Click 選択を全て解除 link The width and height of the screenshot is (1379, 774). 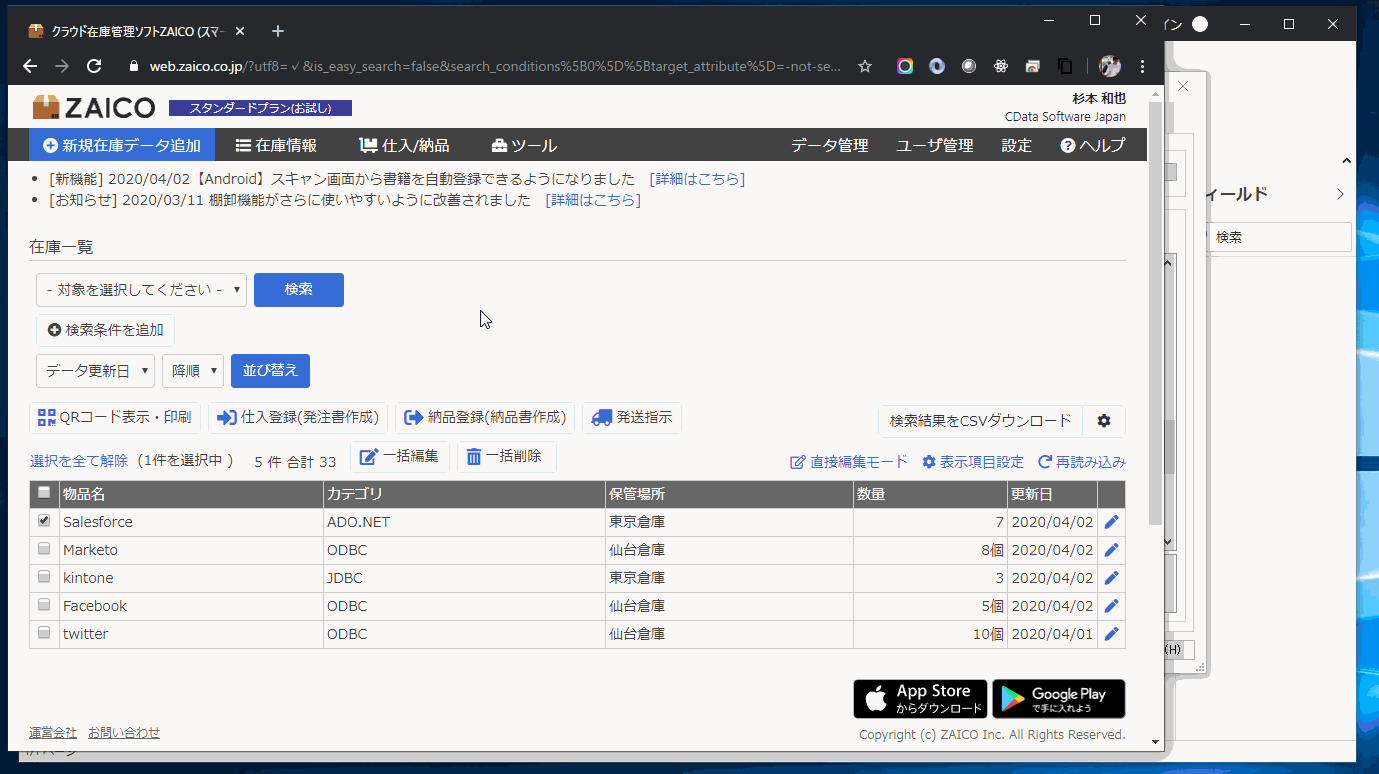[79, 461]
